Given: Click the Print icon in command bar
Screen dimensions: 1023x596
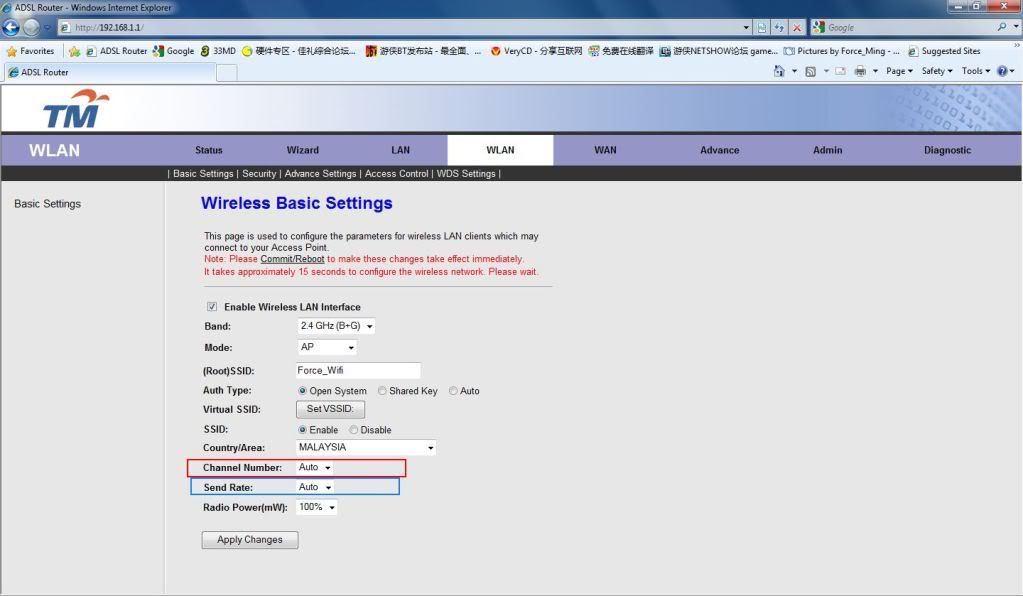Looking at the screenshot, I should point(860,71).
